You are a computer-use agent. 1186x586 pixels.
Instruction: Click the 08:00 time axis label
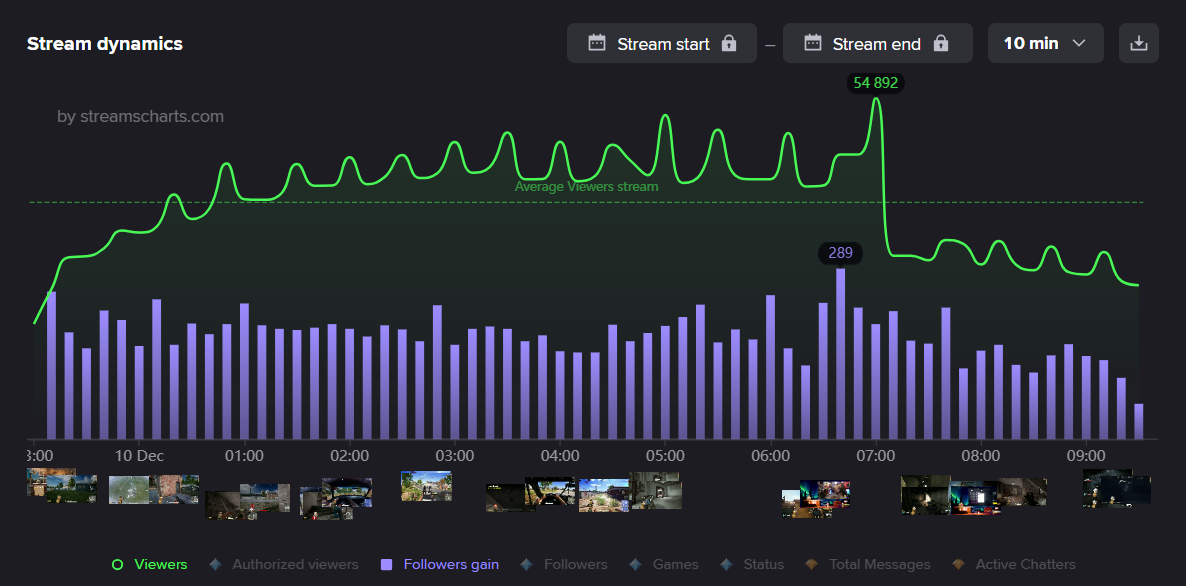tap(981, 457)
